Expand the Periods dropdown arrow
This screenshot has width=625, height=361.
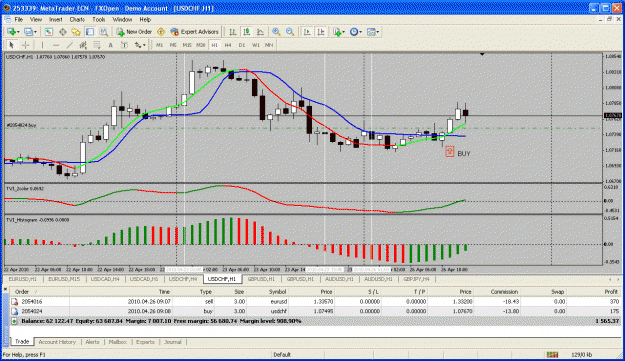coord(360,32)
